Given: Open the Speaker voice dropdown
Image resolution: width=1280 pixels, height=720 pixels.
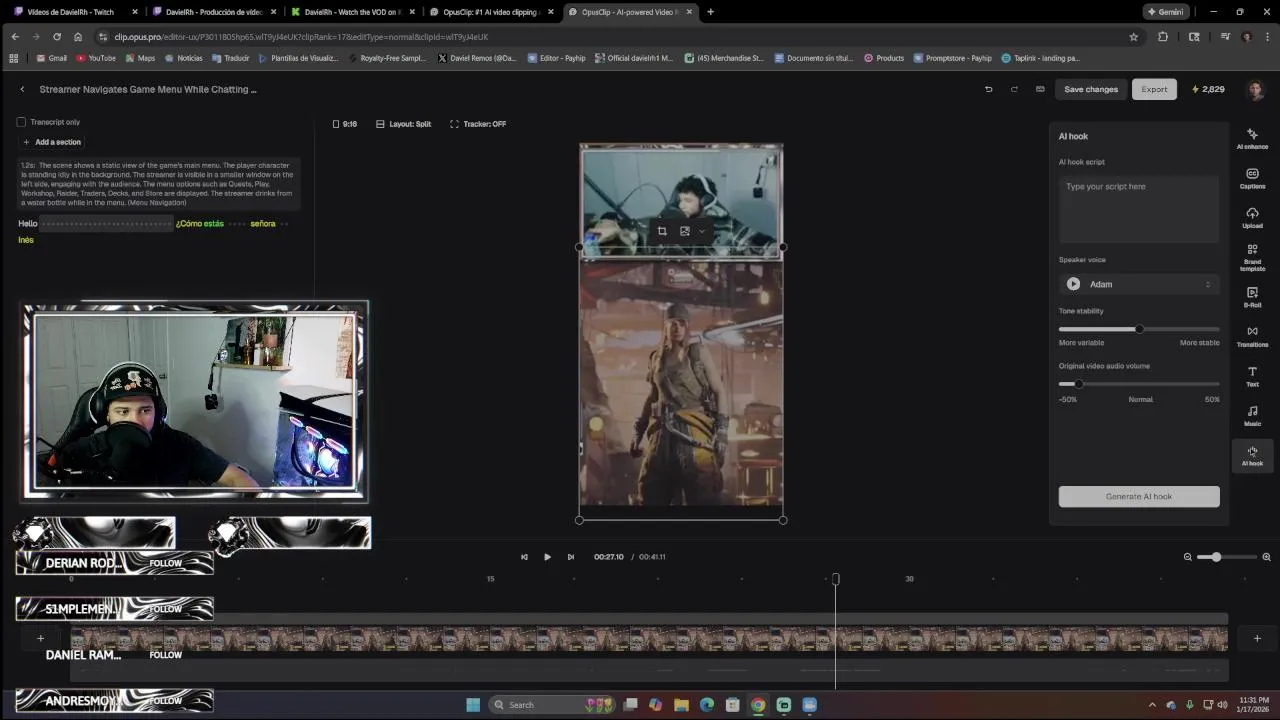Looking at the screenshot, I should pyautogui.click(x=1139, y=284).
